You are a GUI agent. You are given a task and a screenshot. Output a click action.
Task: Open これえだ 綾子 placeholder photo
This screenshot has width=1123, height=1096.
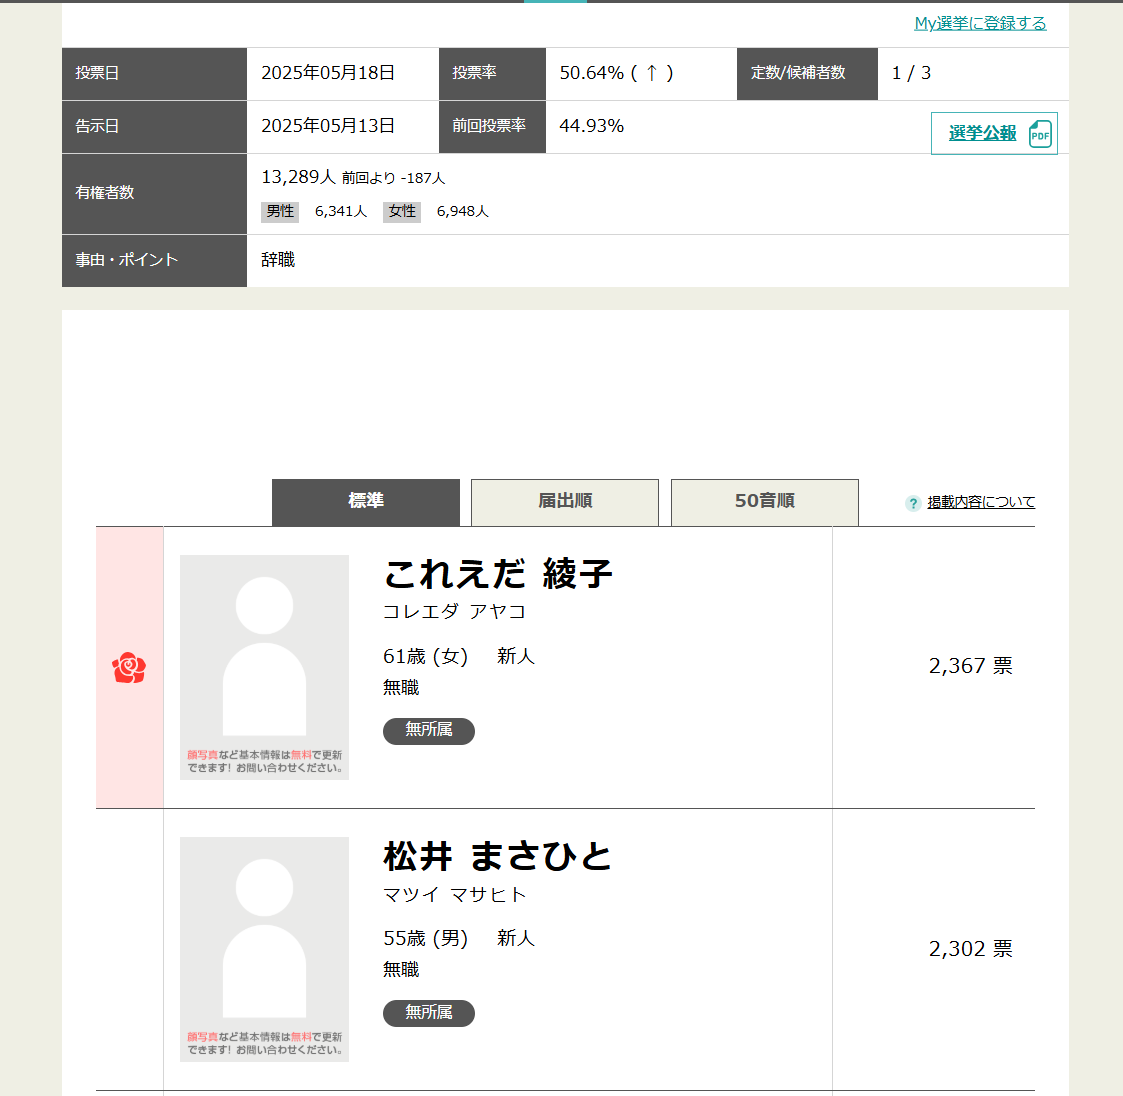[x=264, y=667]
